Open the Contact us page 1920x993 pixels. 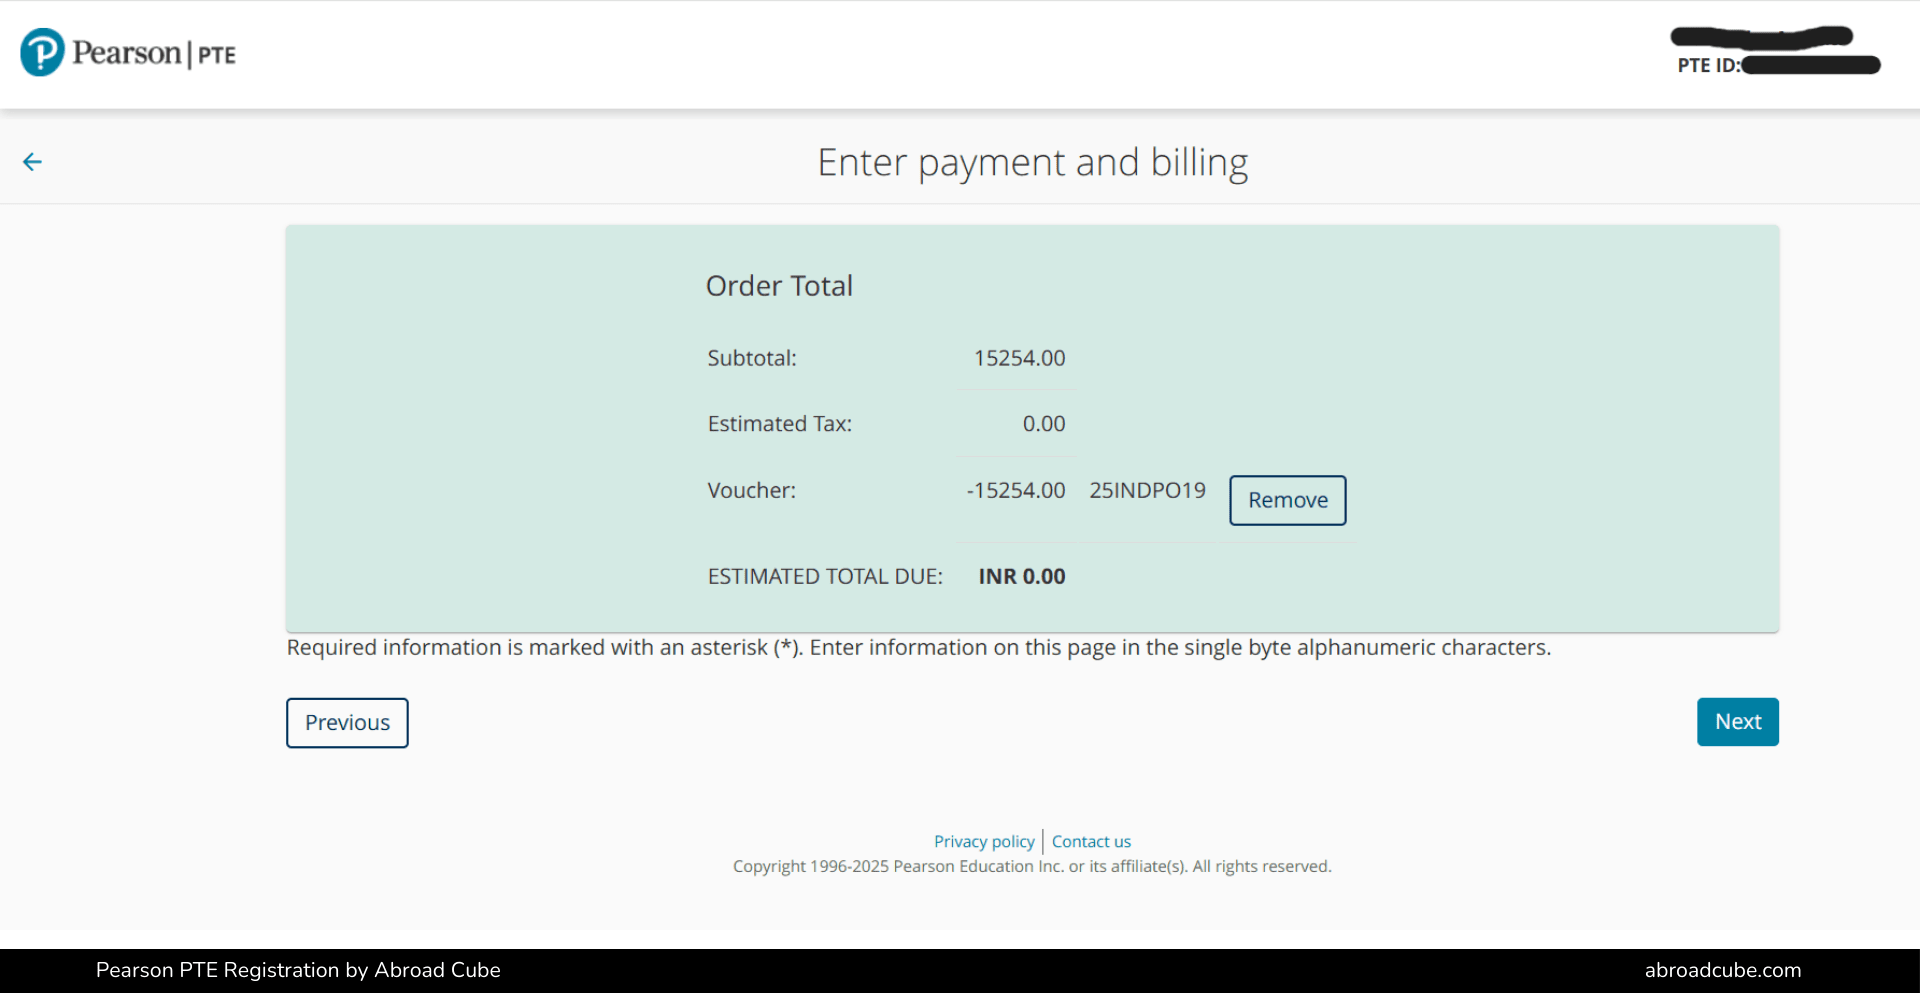click(1091, 841)
